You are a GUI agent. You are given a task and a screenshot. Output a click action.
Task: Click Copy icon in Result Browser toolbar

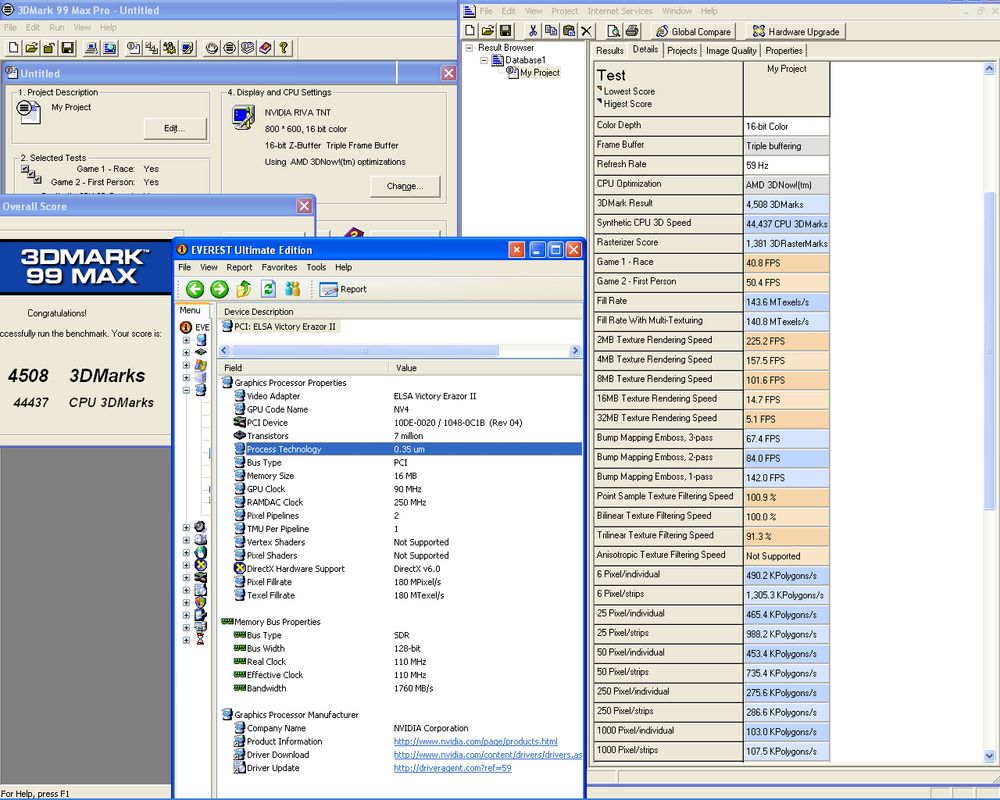point(551,31)
